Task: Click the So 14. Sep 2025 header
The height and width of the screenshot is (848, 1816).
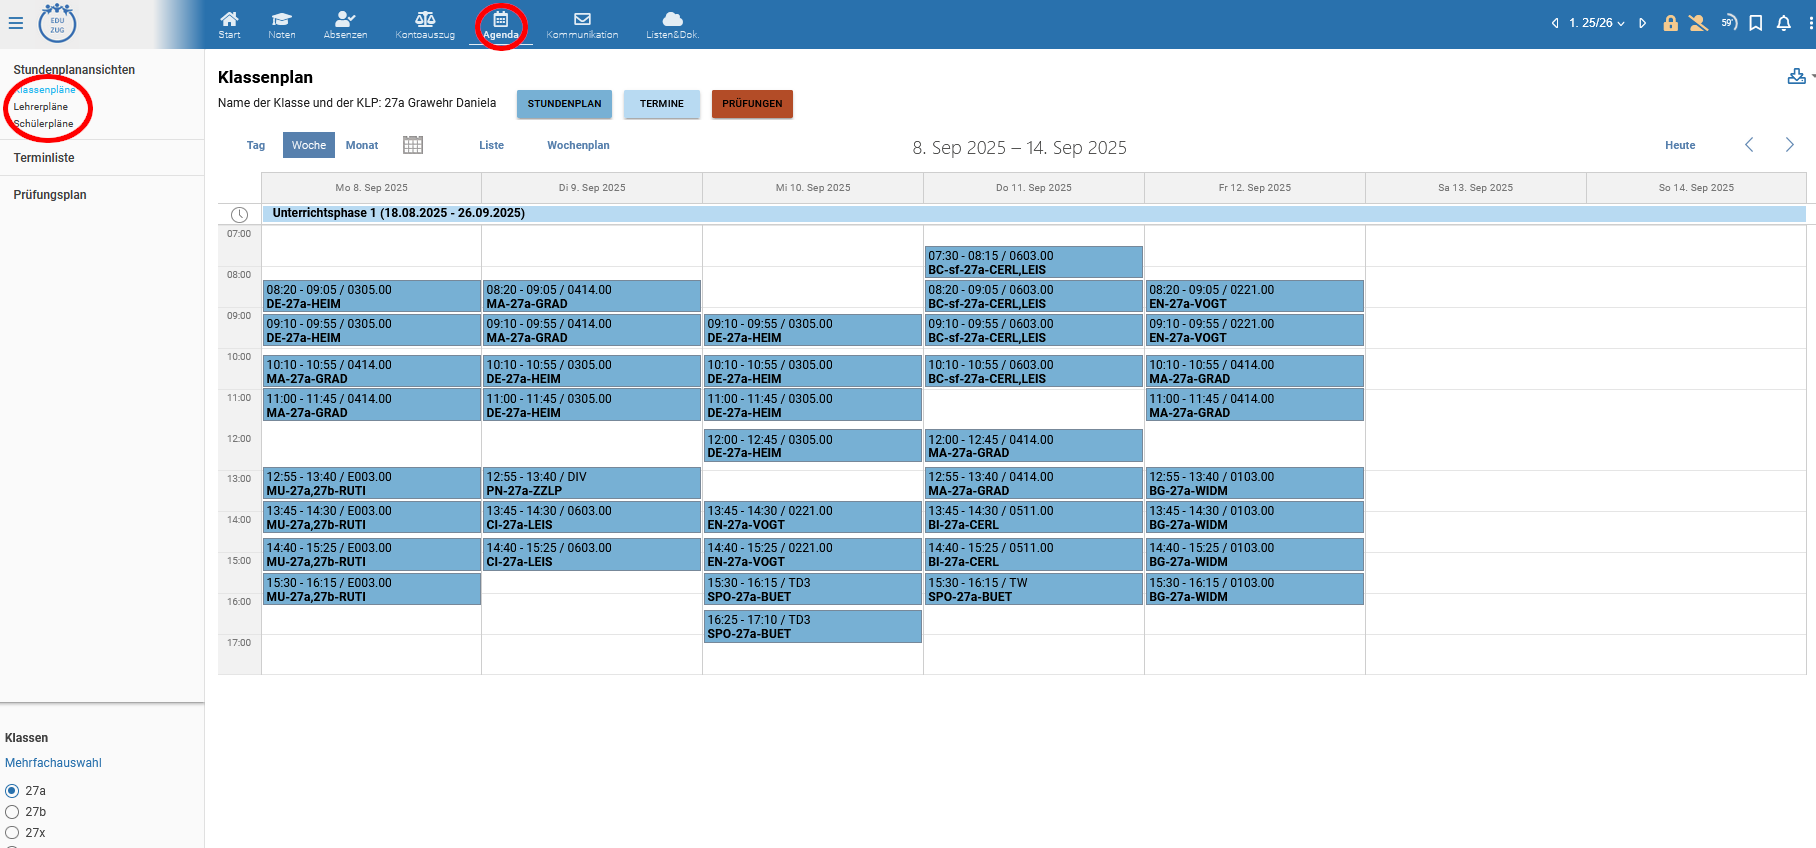Action: (1696, 188)
